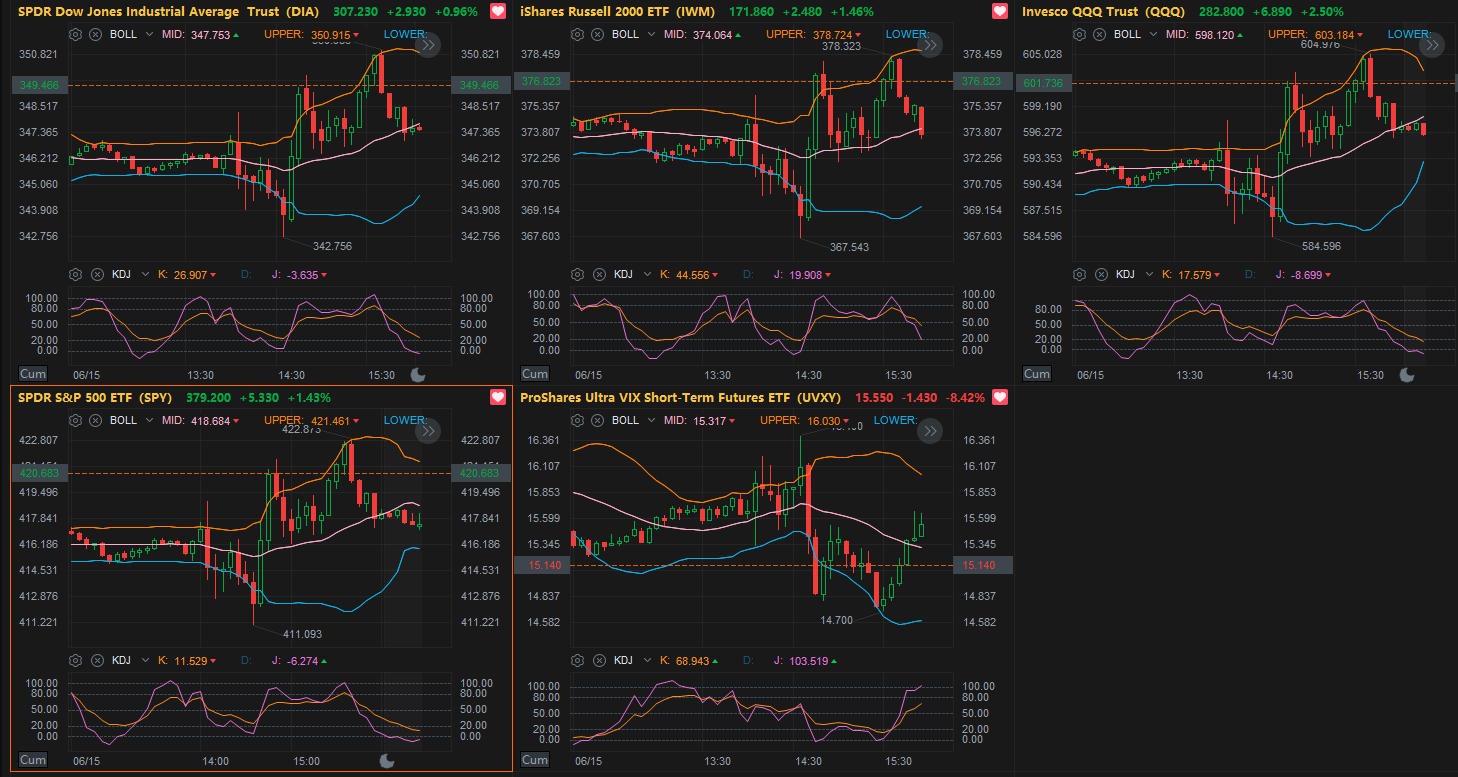Screen dimensions: 1458x777
Task: Remove KDJ indicator from the UVXY chart
Action: pos(599,660)
